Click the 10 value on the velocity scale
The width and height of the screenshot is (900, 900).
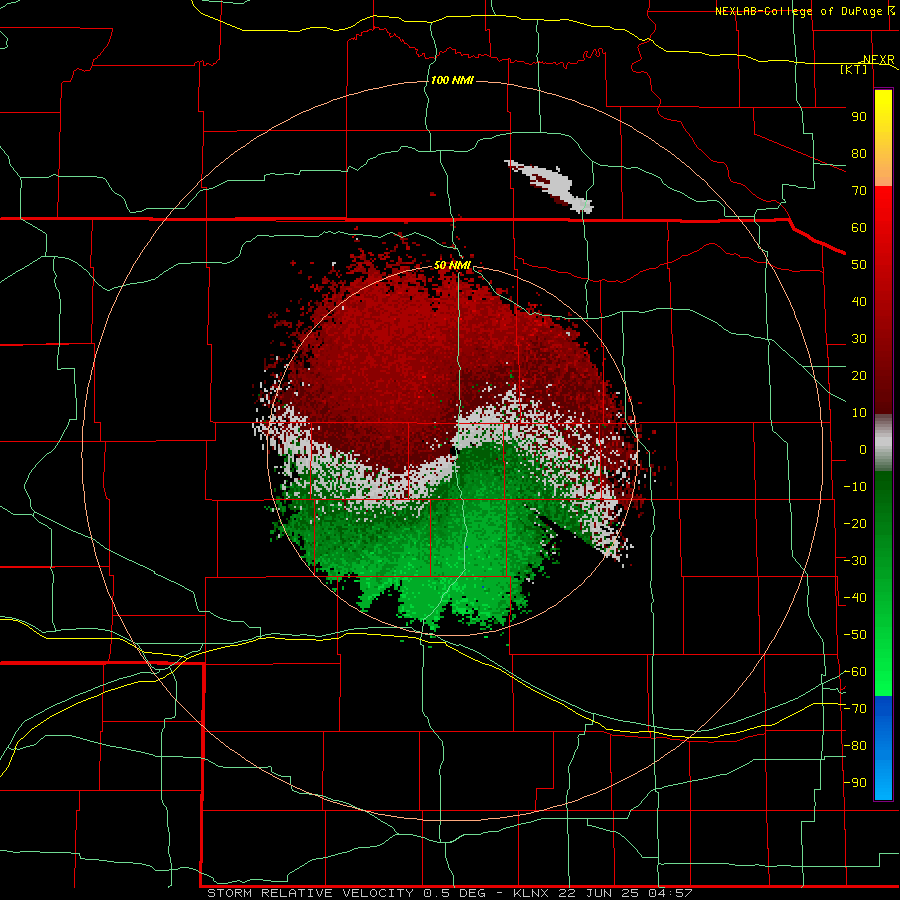(x=859, y=413)
